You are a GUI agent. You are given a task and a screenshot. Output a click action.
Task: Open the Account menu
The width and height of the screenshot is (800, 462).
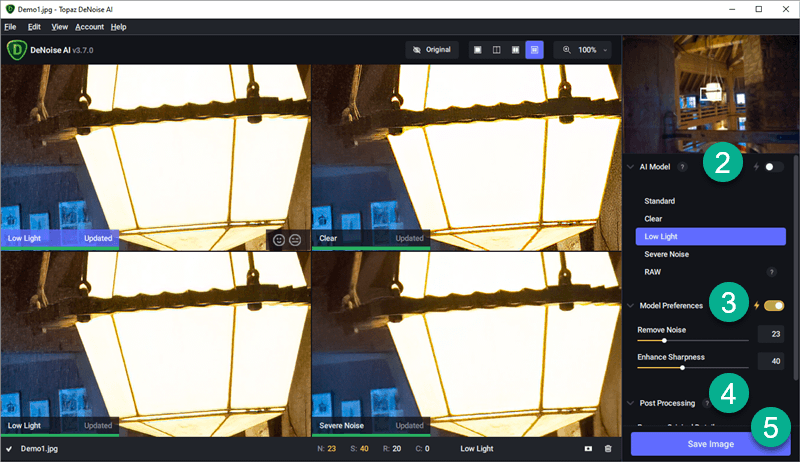coord(89,27)
